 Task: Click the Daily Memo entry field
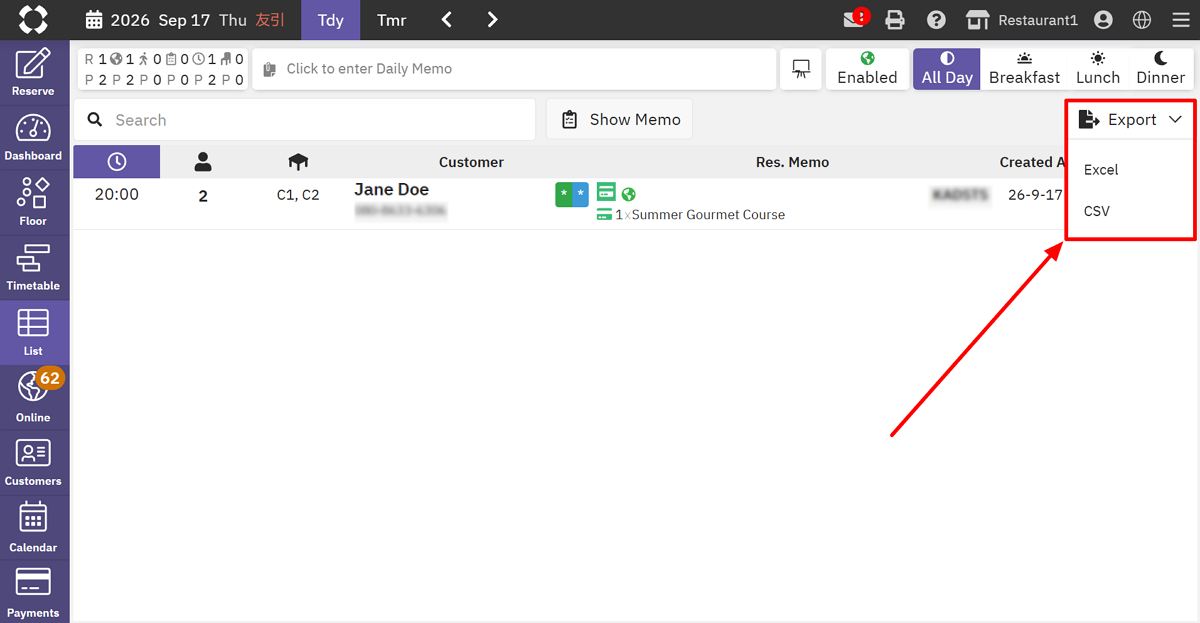click(514, 69)
